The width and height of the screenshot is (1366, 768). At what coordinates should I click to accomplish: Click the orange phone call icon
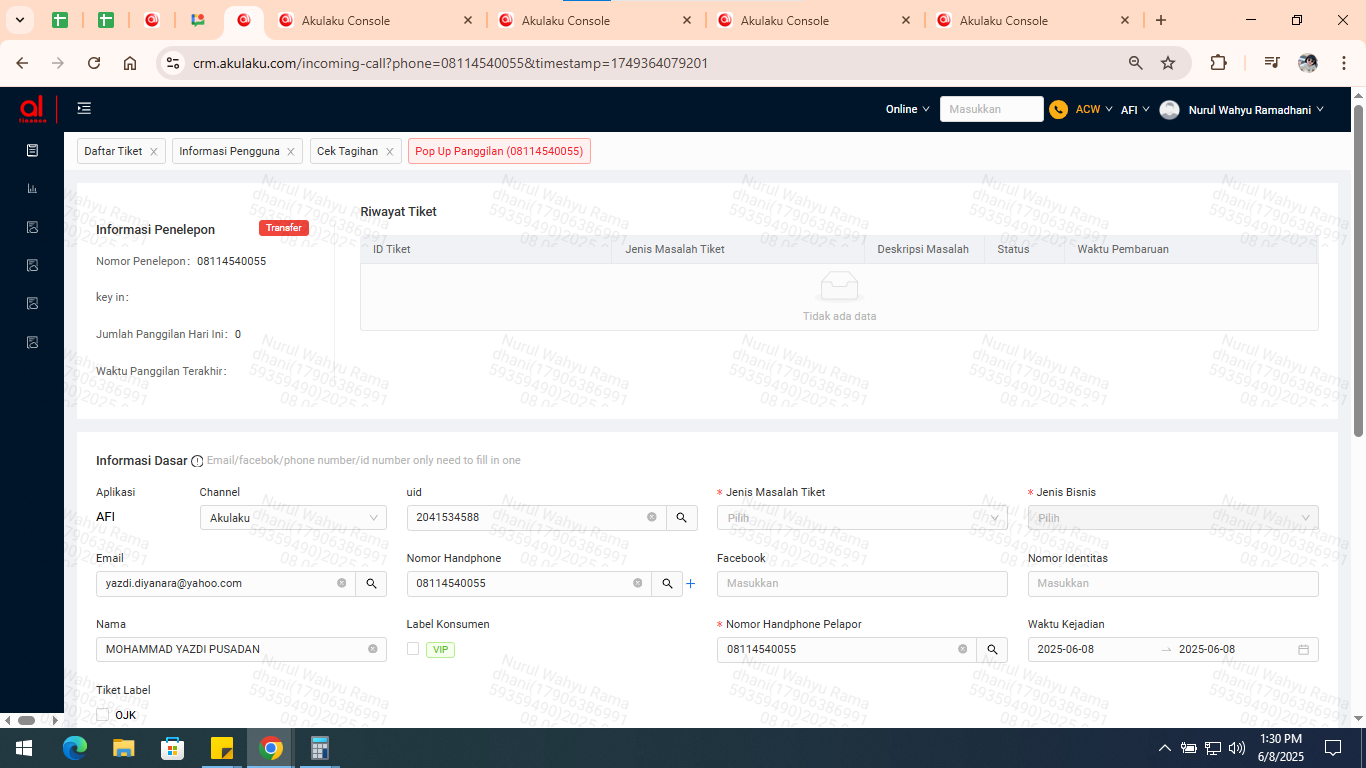(1058, 110)
